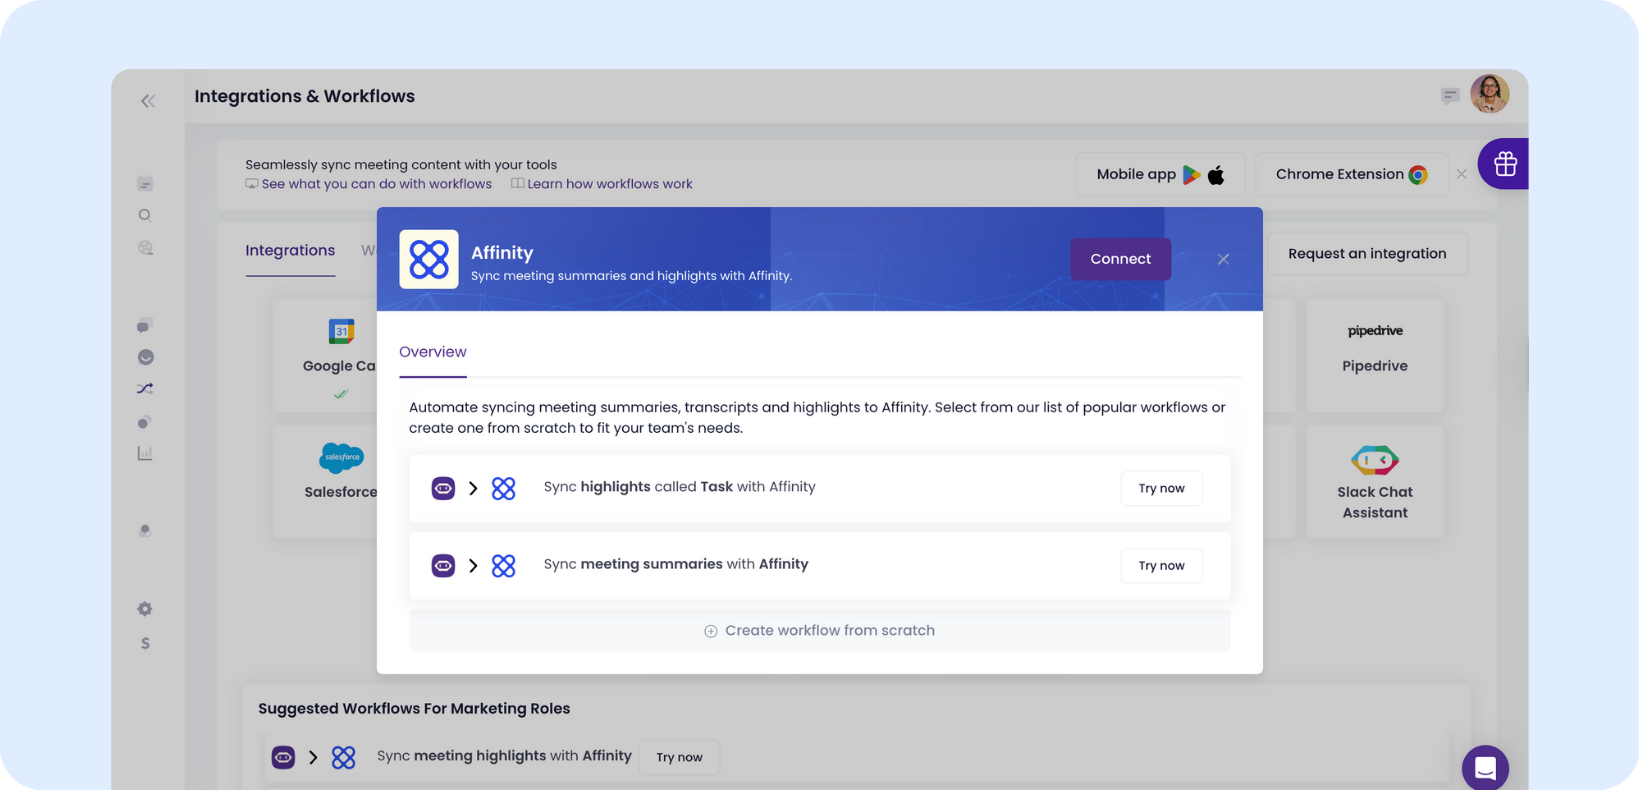
Task: Click the gift box icon
Action: (1505, 164)
